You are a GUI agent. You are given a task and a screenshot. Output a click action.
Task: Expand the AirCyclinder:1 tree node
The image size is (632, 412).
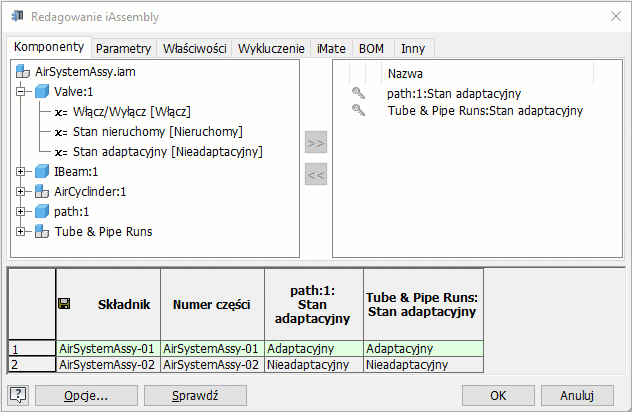21,191
